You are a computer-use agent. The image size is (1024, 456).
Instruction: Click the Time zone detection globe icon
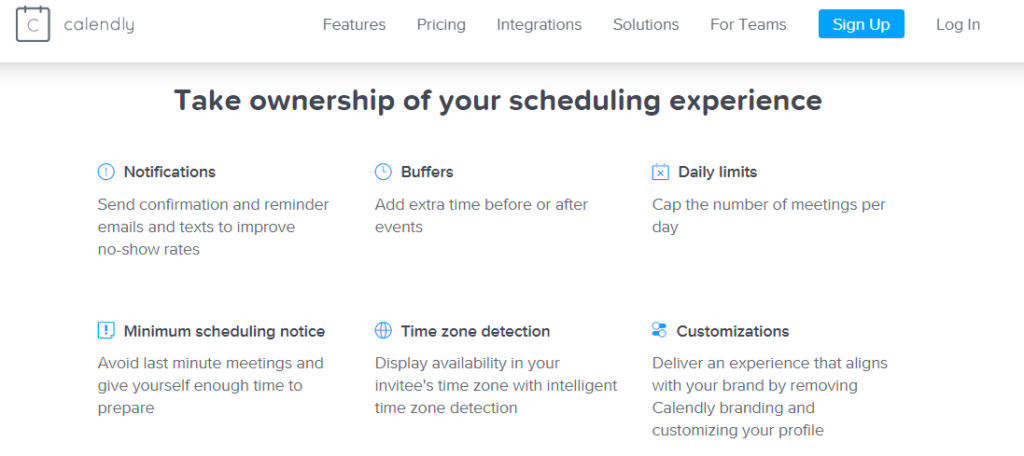pos(383,331)
